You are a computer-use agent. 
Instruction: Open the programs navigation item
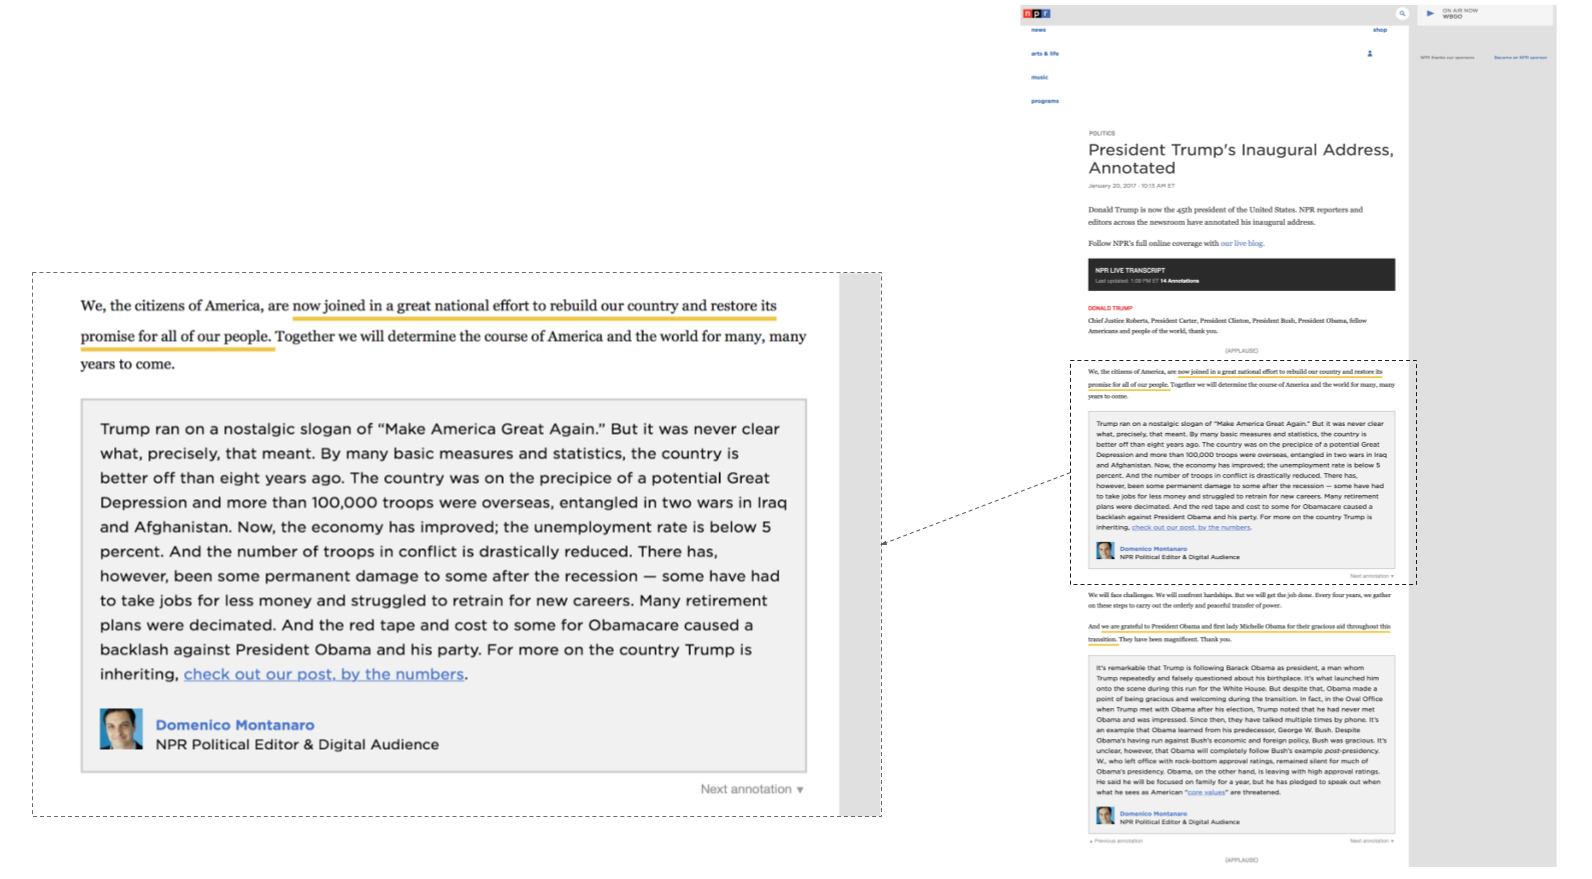point(1045,101)
